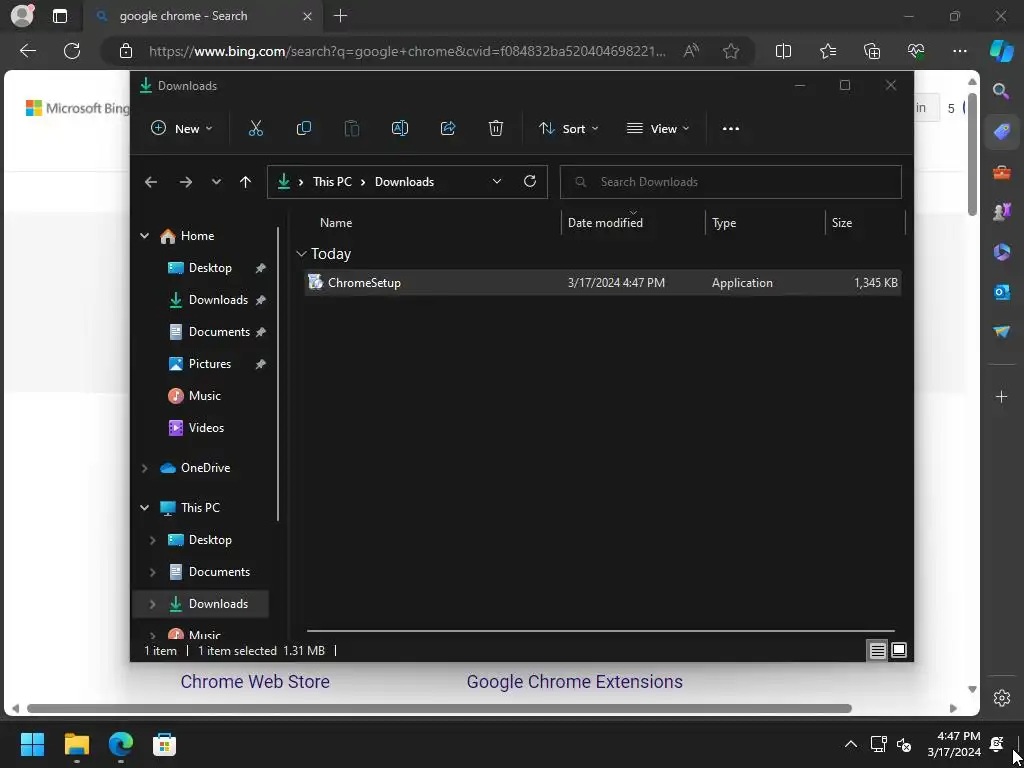Viewport: 1024px width, 768px height.
Task: Open the See more three-dots menu
Action: click(731, 129)
